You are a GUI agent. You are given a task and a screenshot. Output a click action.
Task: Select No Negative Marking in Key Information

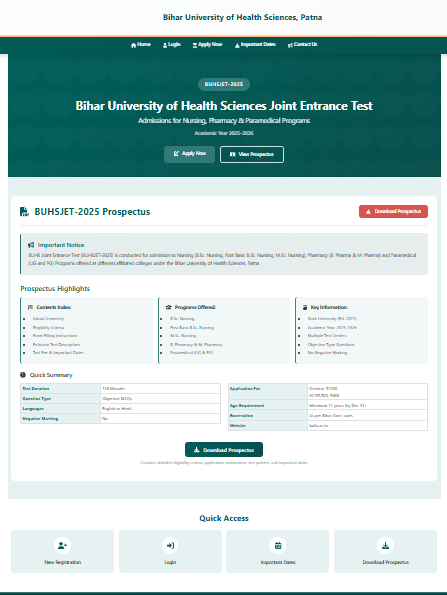pyautogui.click(x=327, y=353)
